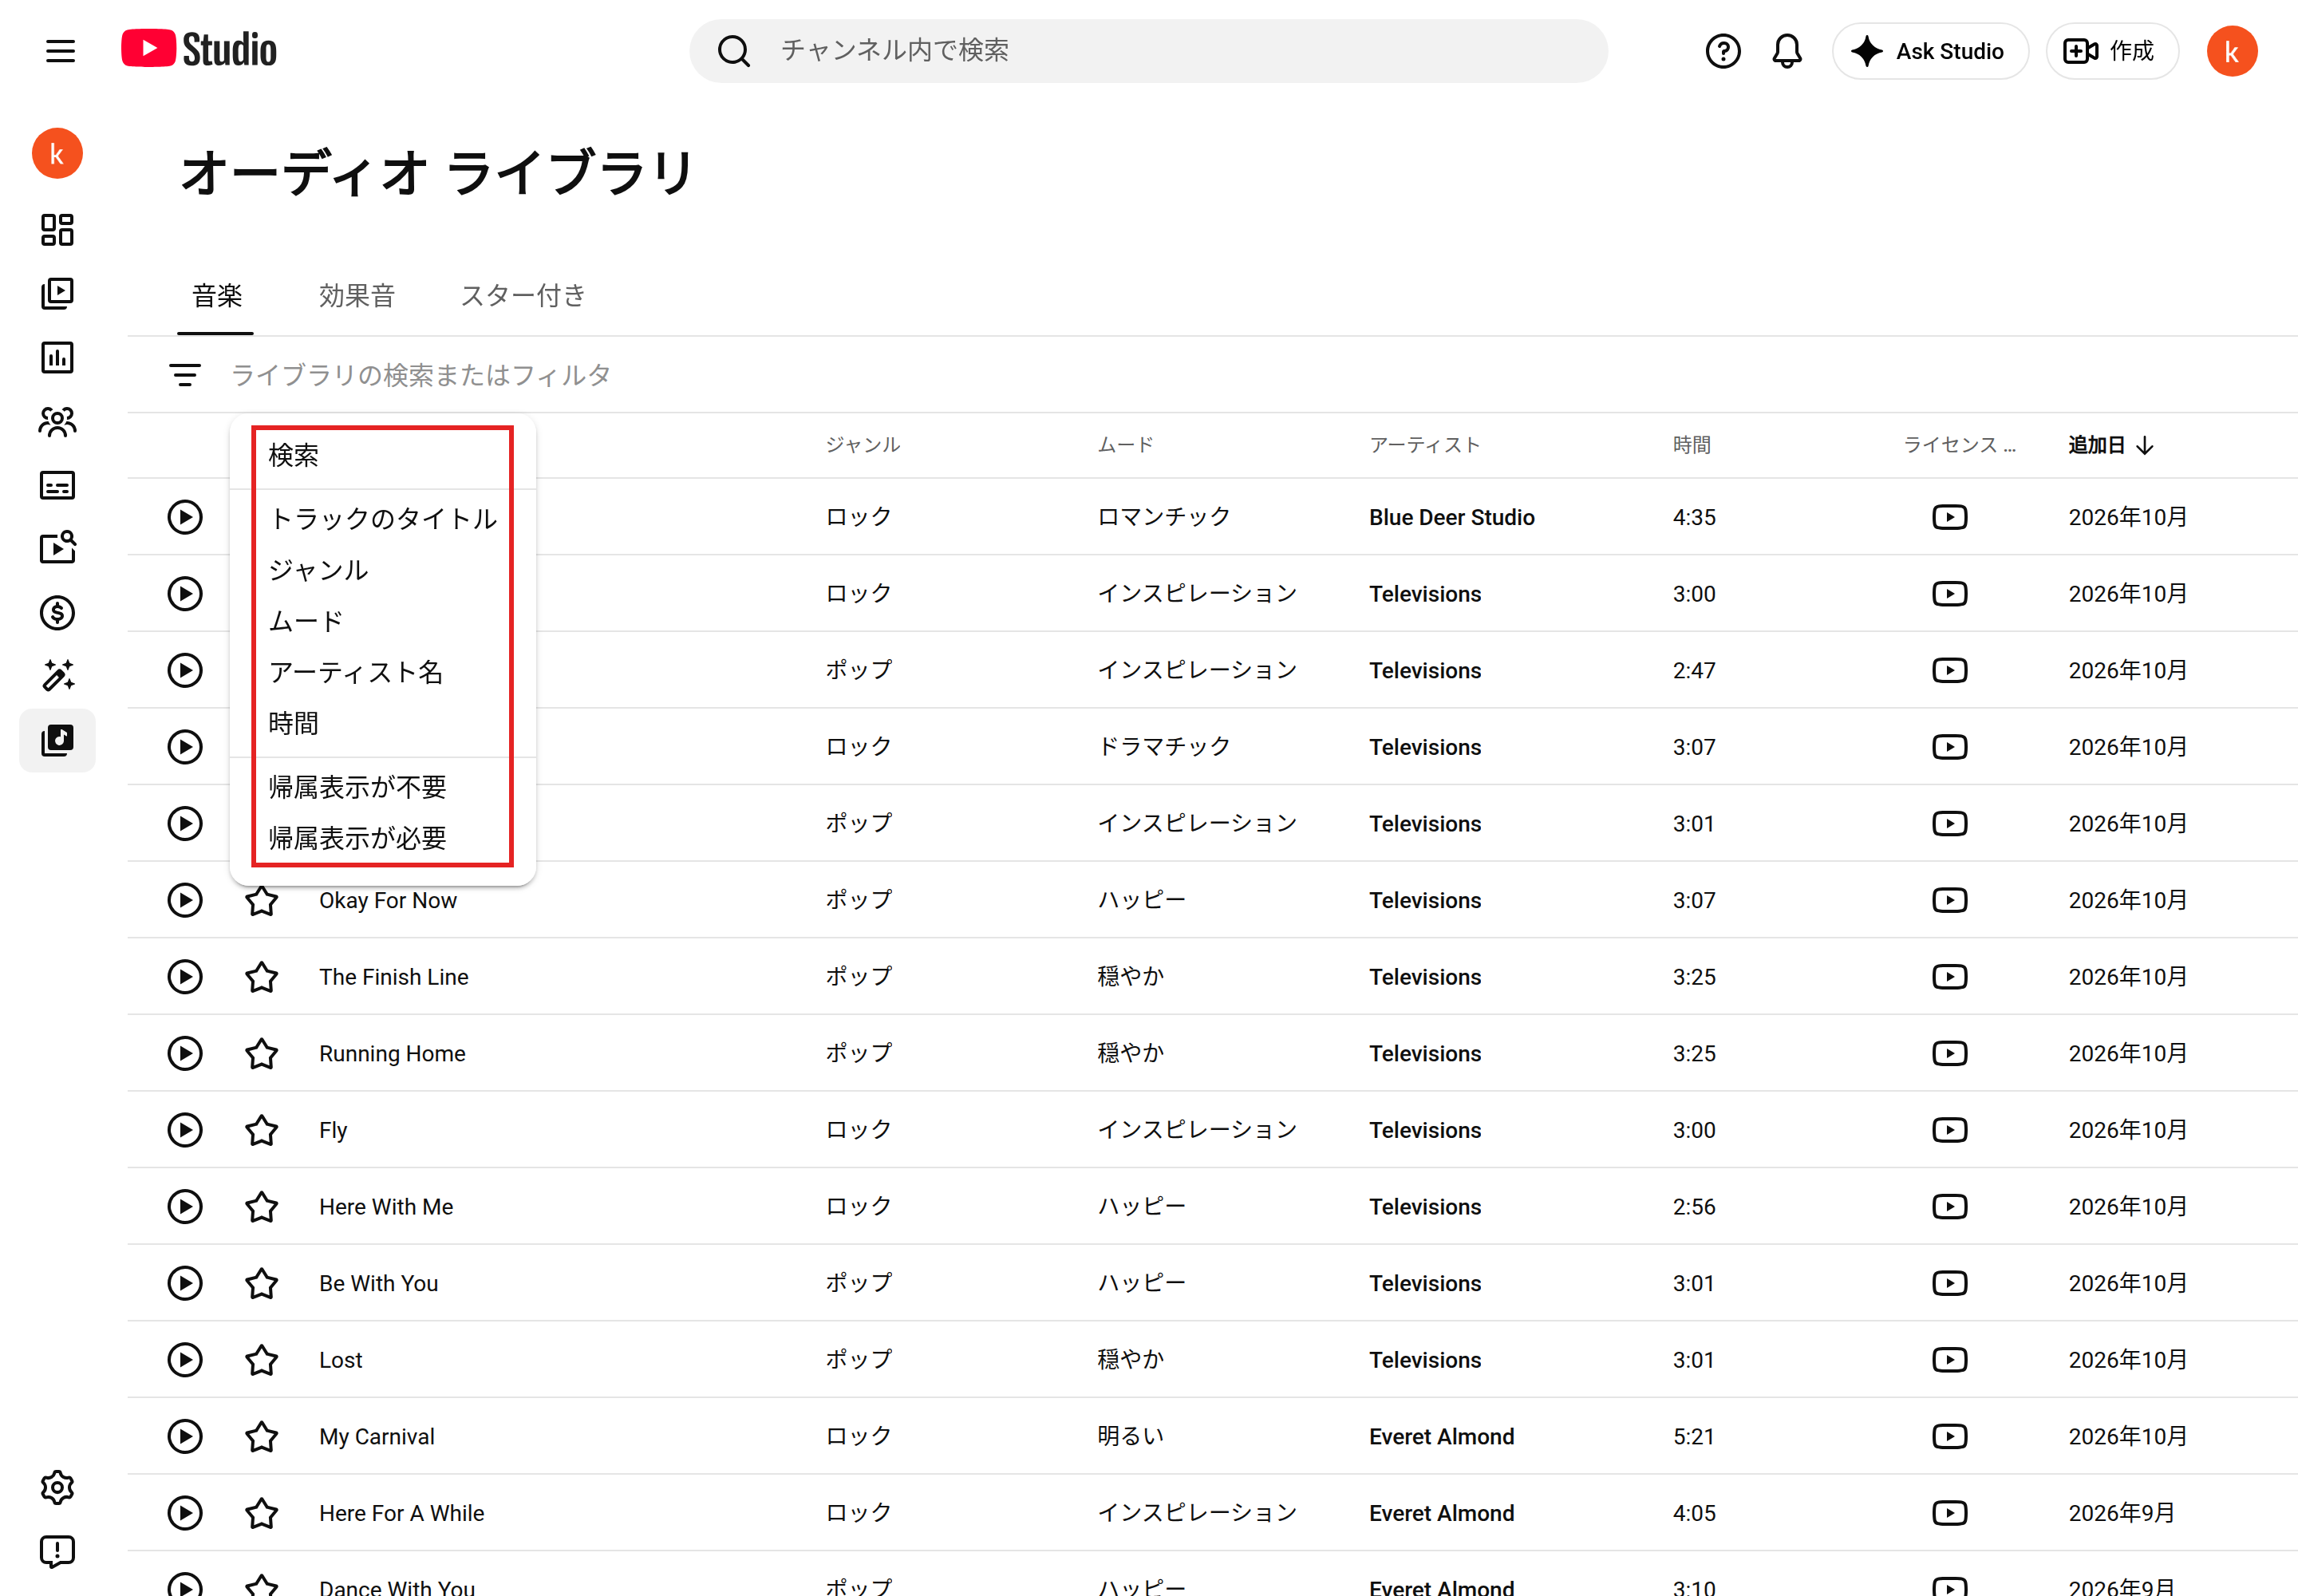Open the hamburger navigation menu
This screenshot has height=1596, width=2298.
(x=60, y=51)
